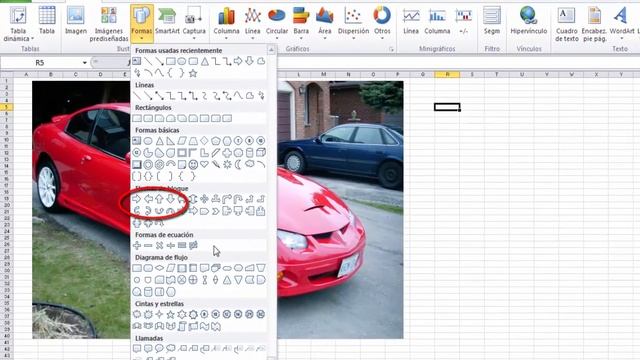This screenshot has width=640, height=360.
Task: Insert a Minigráficos Columna sparkline
Action: click(x=437, y=20)
